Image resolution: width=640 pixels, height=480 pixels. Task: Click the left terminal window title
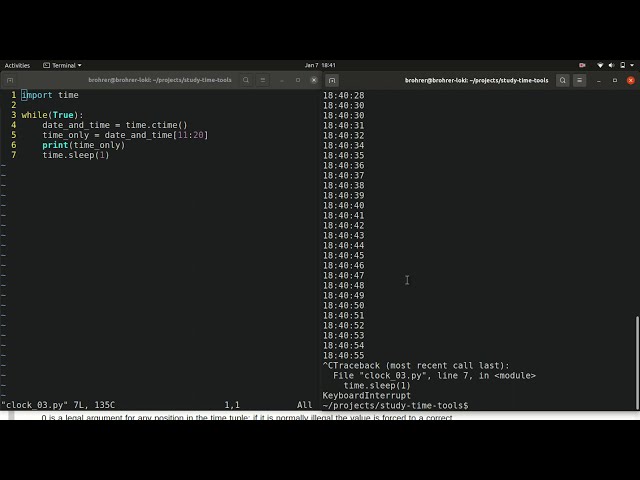point(160,80)
